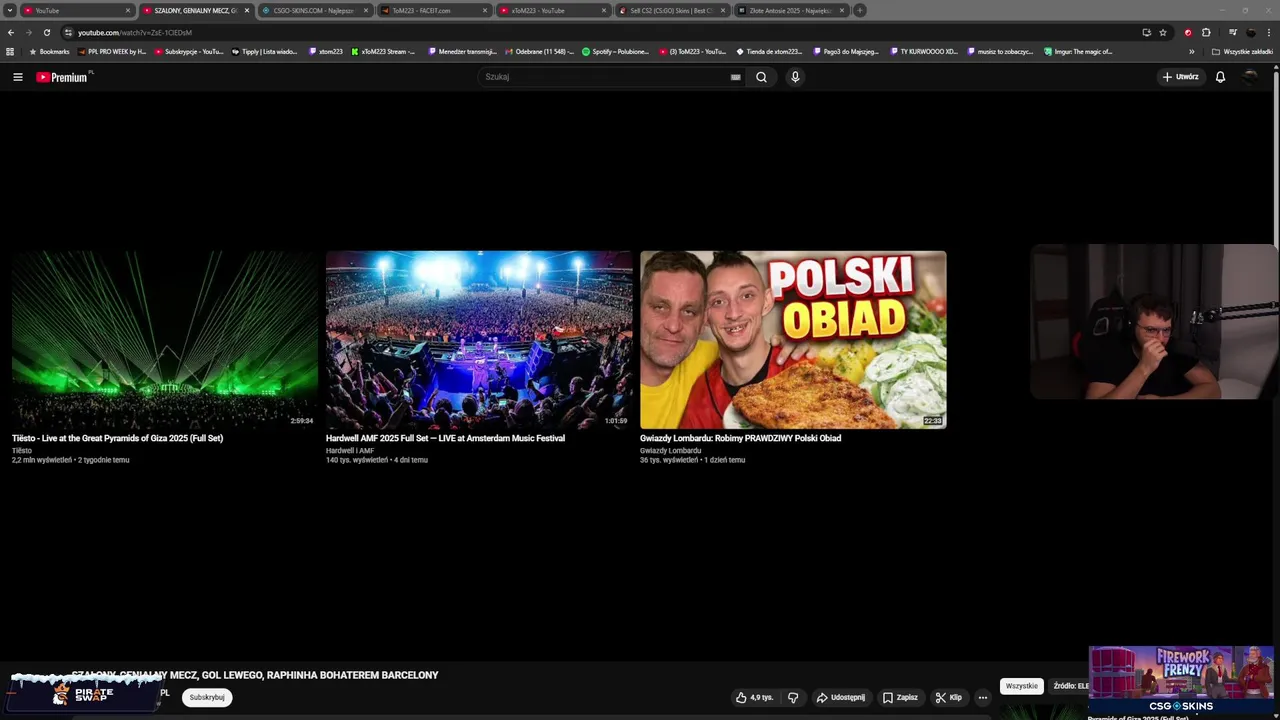Image resolution: width=1280 pixels, height=720 pixels.
Task: Like the video with thumbs up
Action: pyautogui.click(x=755, y=697)
